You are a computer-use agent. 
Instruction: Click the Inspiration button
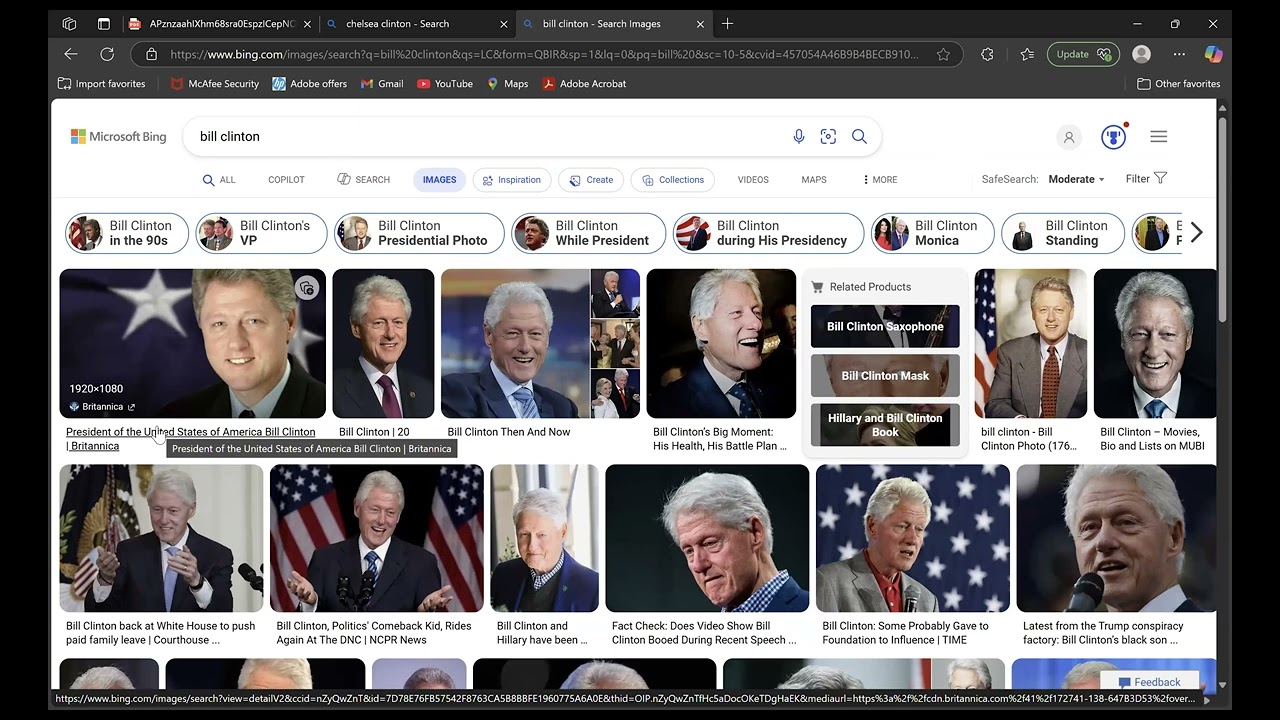(511, 180)
